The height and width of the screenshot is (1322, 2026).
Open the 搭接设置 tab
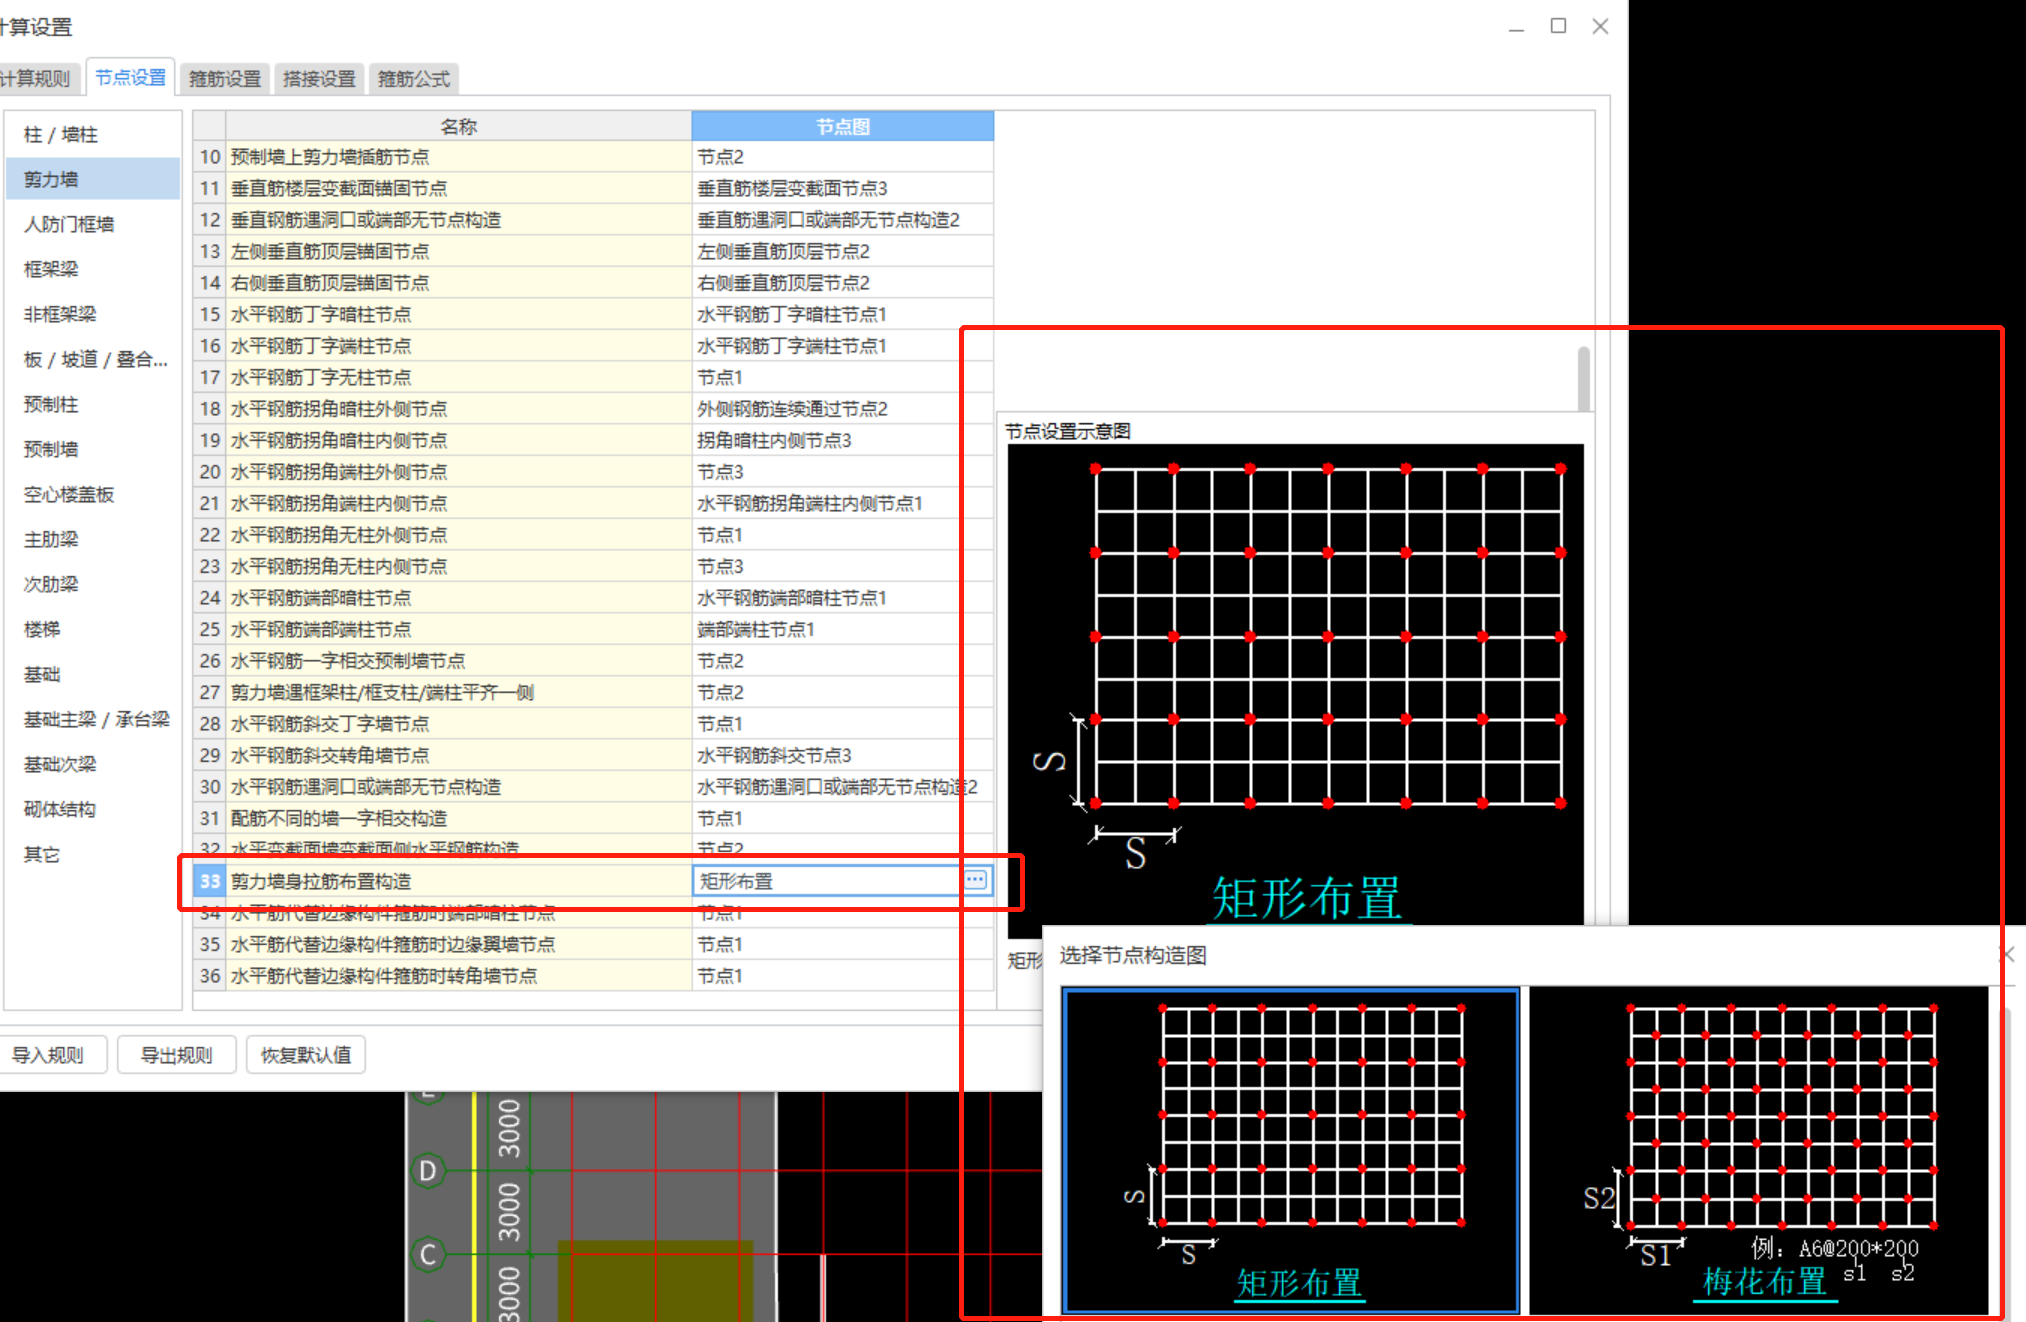(319, 78)
